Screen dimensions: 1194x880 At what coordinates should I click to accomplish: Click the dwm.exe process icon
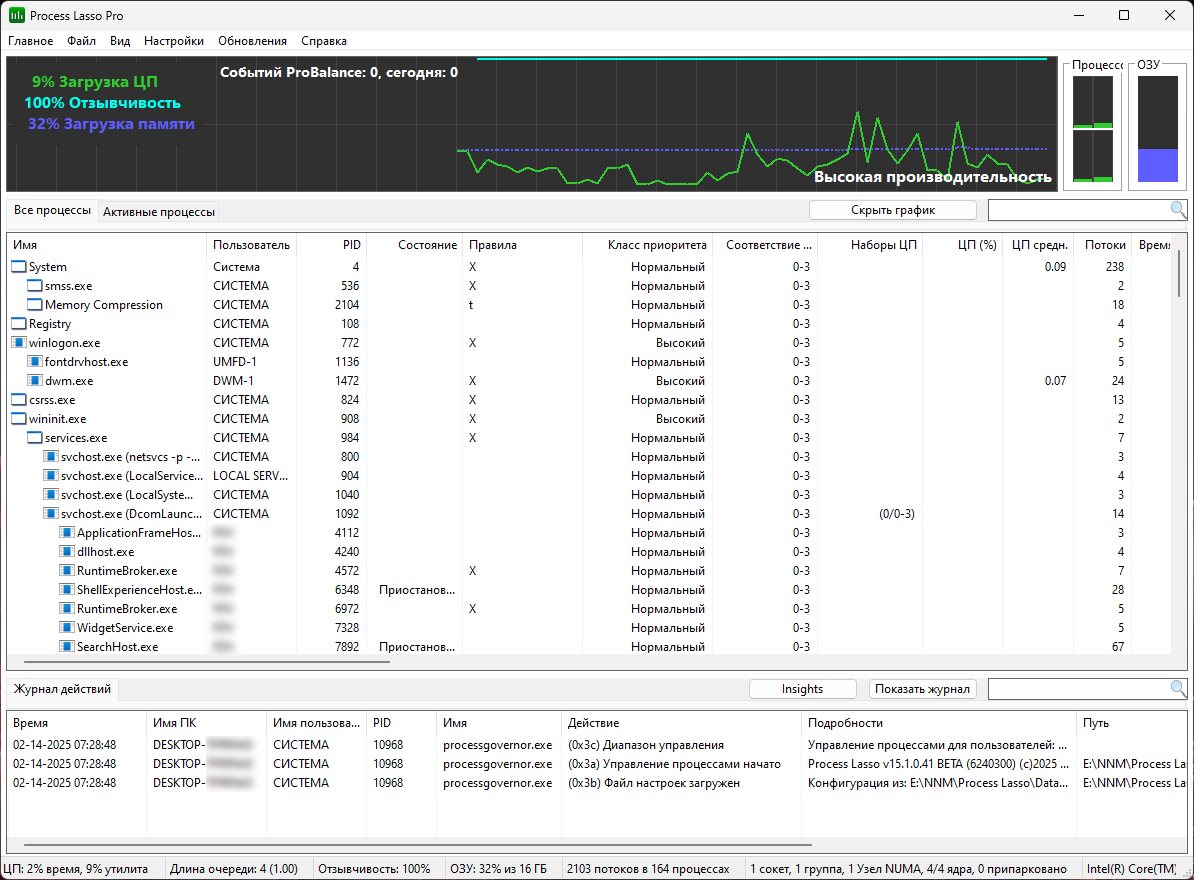pos(35,381)
